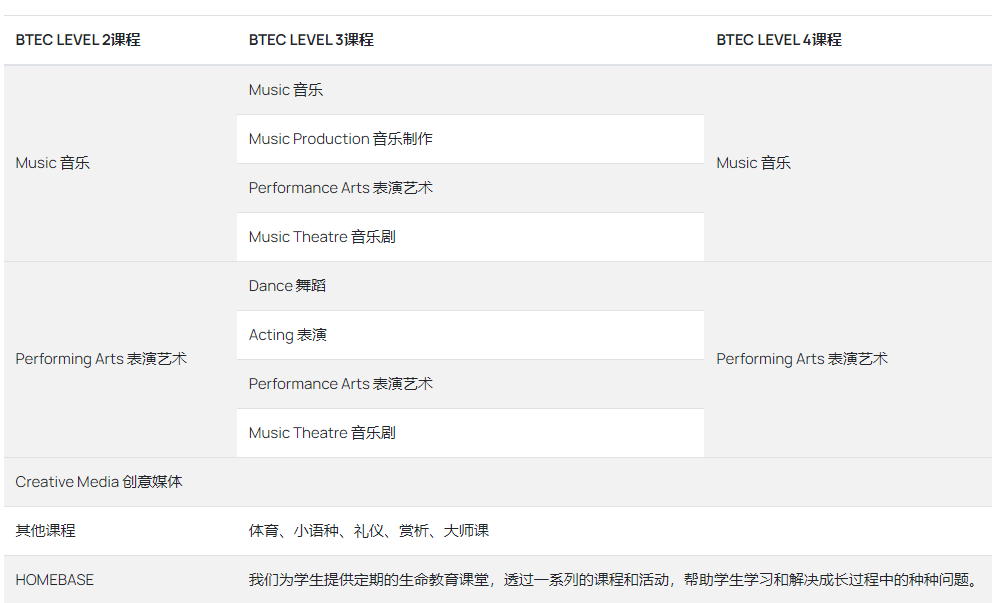Click "Music Theatre 音乐剧" just above Dance 舞蹈
This screenshot has height=603, width=992.
[x=322, y=237]
